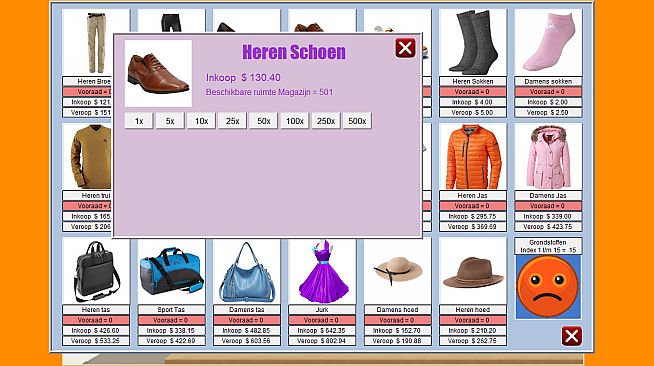Click the Jurk name label
The image size is (654, 366).
coord(322,310)
